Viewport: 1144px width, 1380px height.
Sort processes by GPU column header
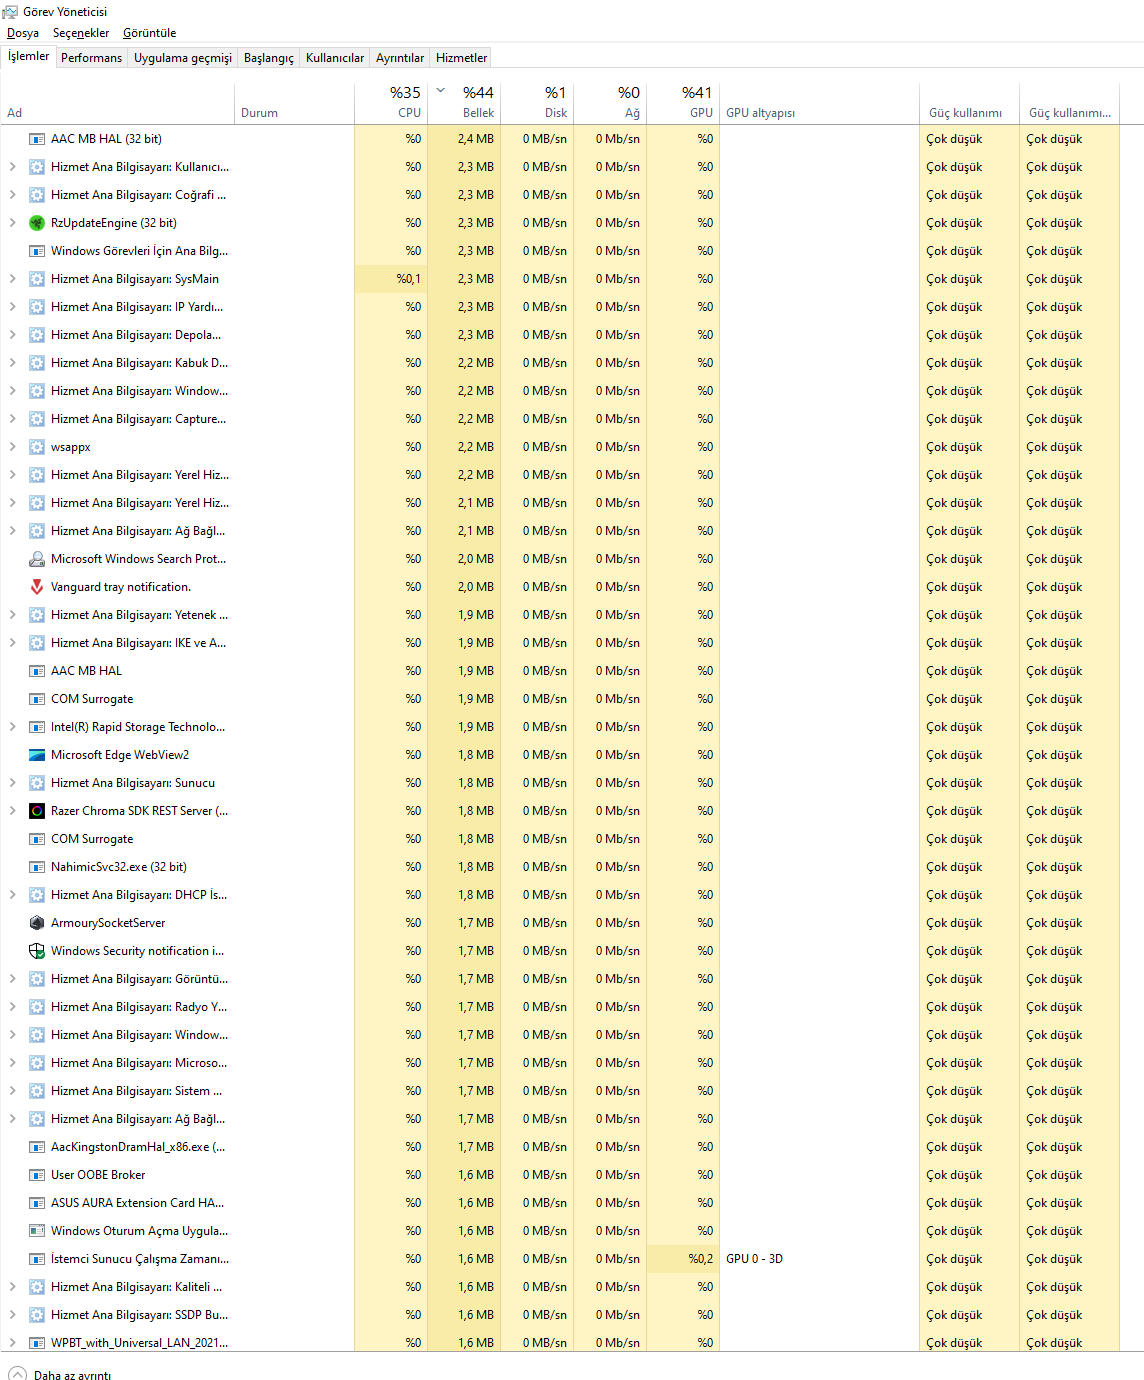point(683,102)
